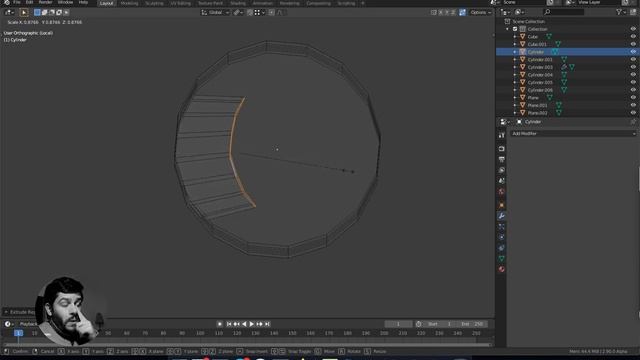This screenshot has width=640, height=360.
Task: Click the outliner search field
Action: [x=564, y=12]
